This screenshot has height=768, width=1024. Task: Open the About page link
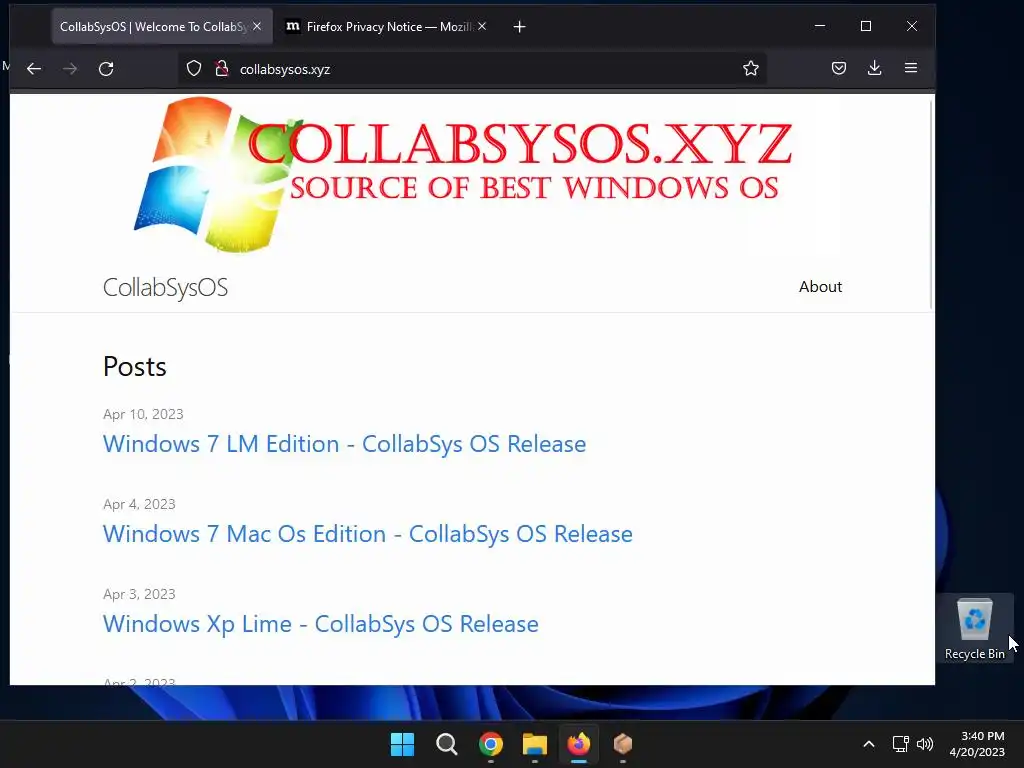tap(820, 287)
